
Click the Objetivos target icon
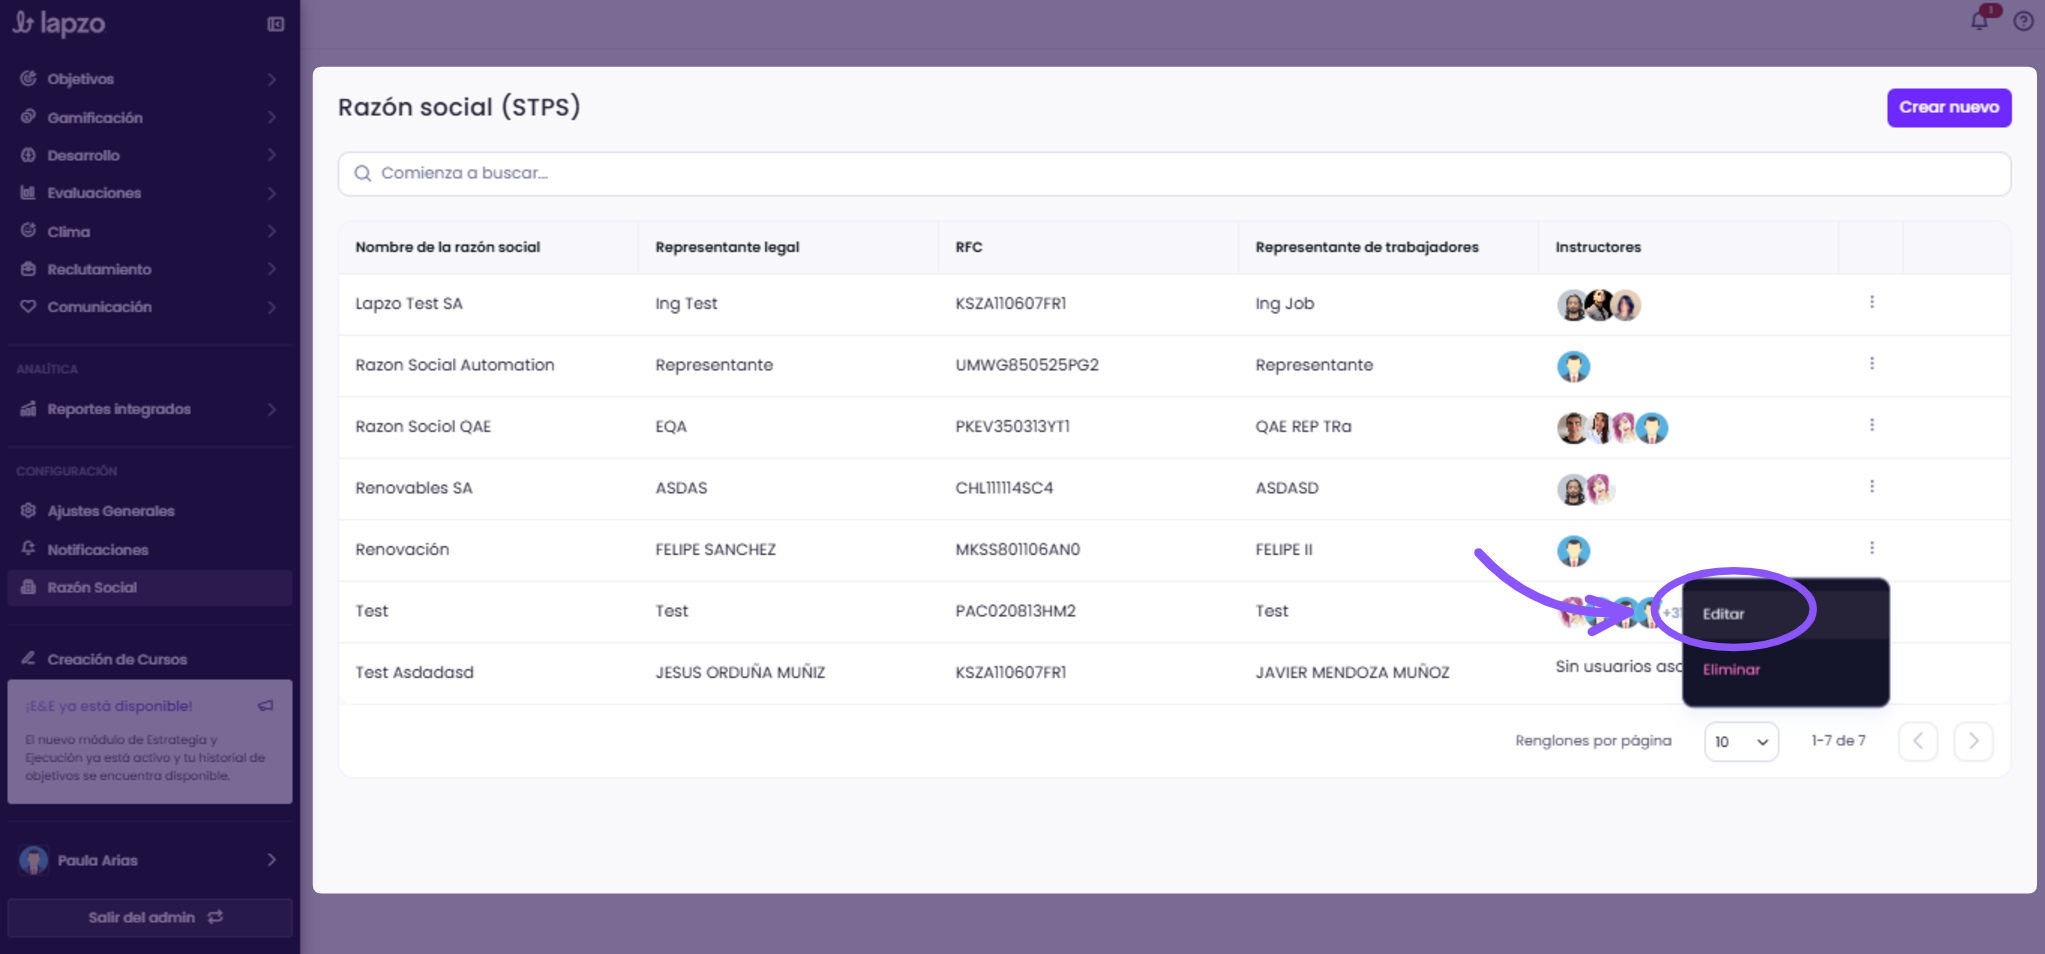click(28, 78)
